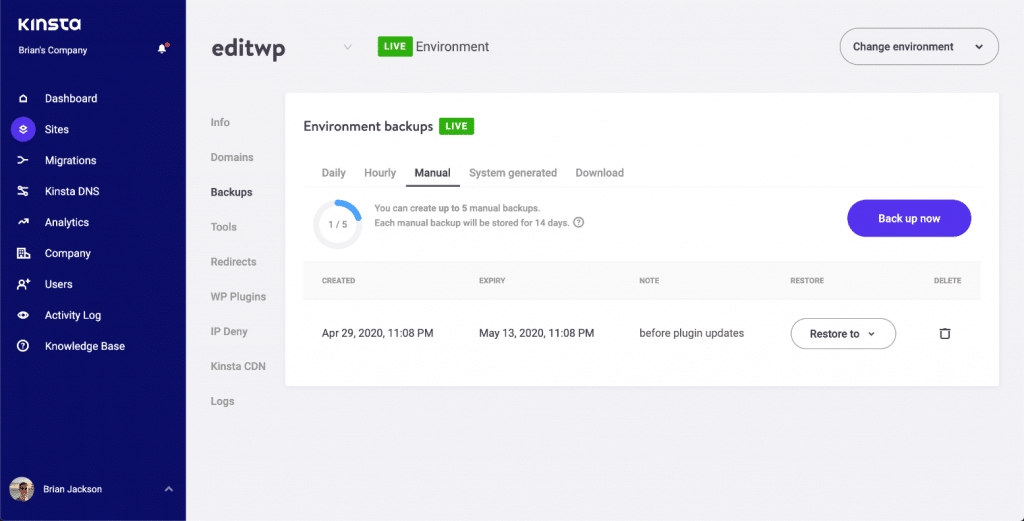Switch to the Hourly backups tab
The width and height of the screenshot is (1024, 521).
[380, 173]
